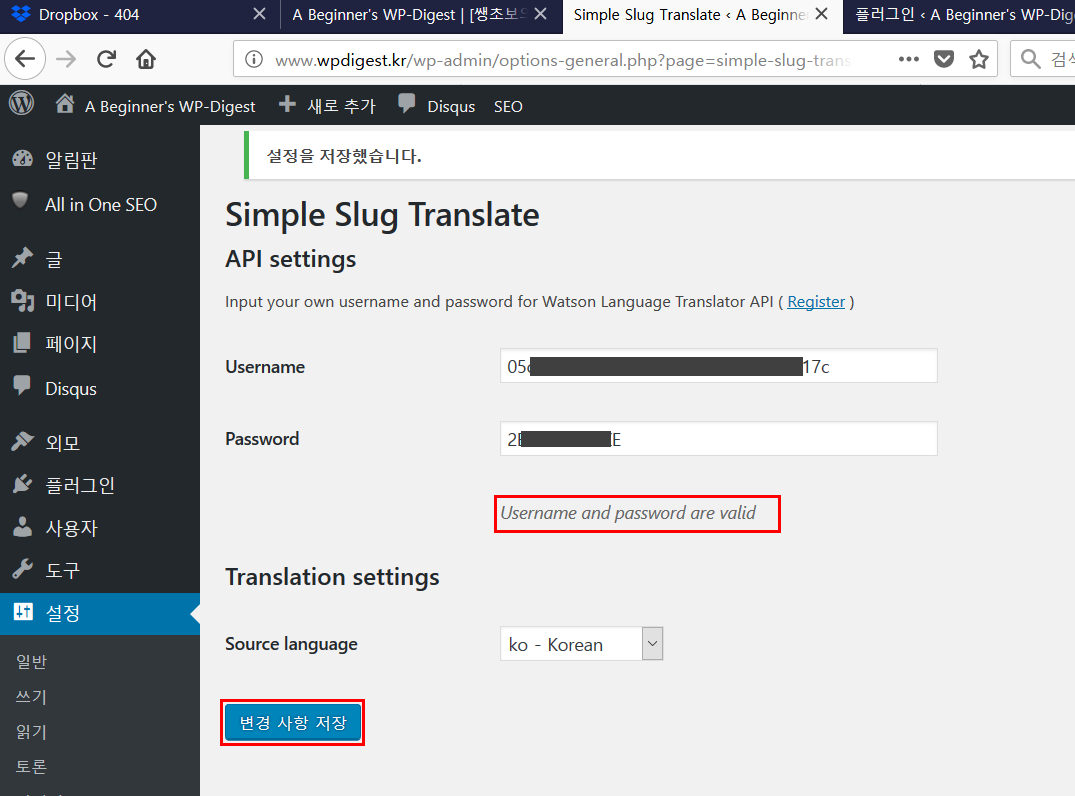Viewport: 1075px width, 796px height.
Task: Bookmark this page with star icon
Action: [979, 60]
